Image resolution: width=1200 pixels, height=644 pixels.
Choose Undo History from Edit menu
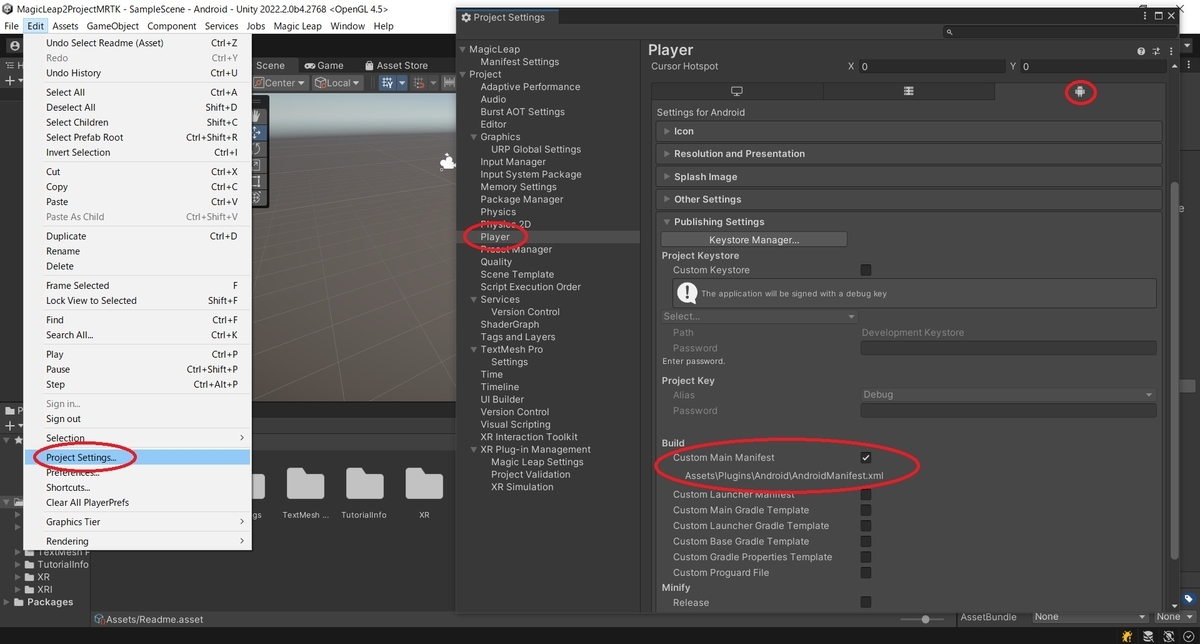tap(137, 73)
